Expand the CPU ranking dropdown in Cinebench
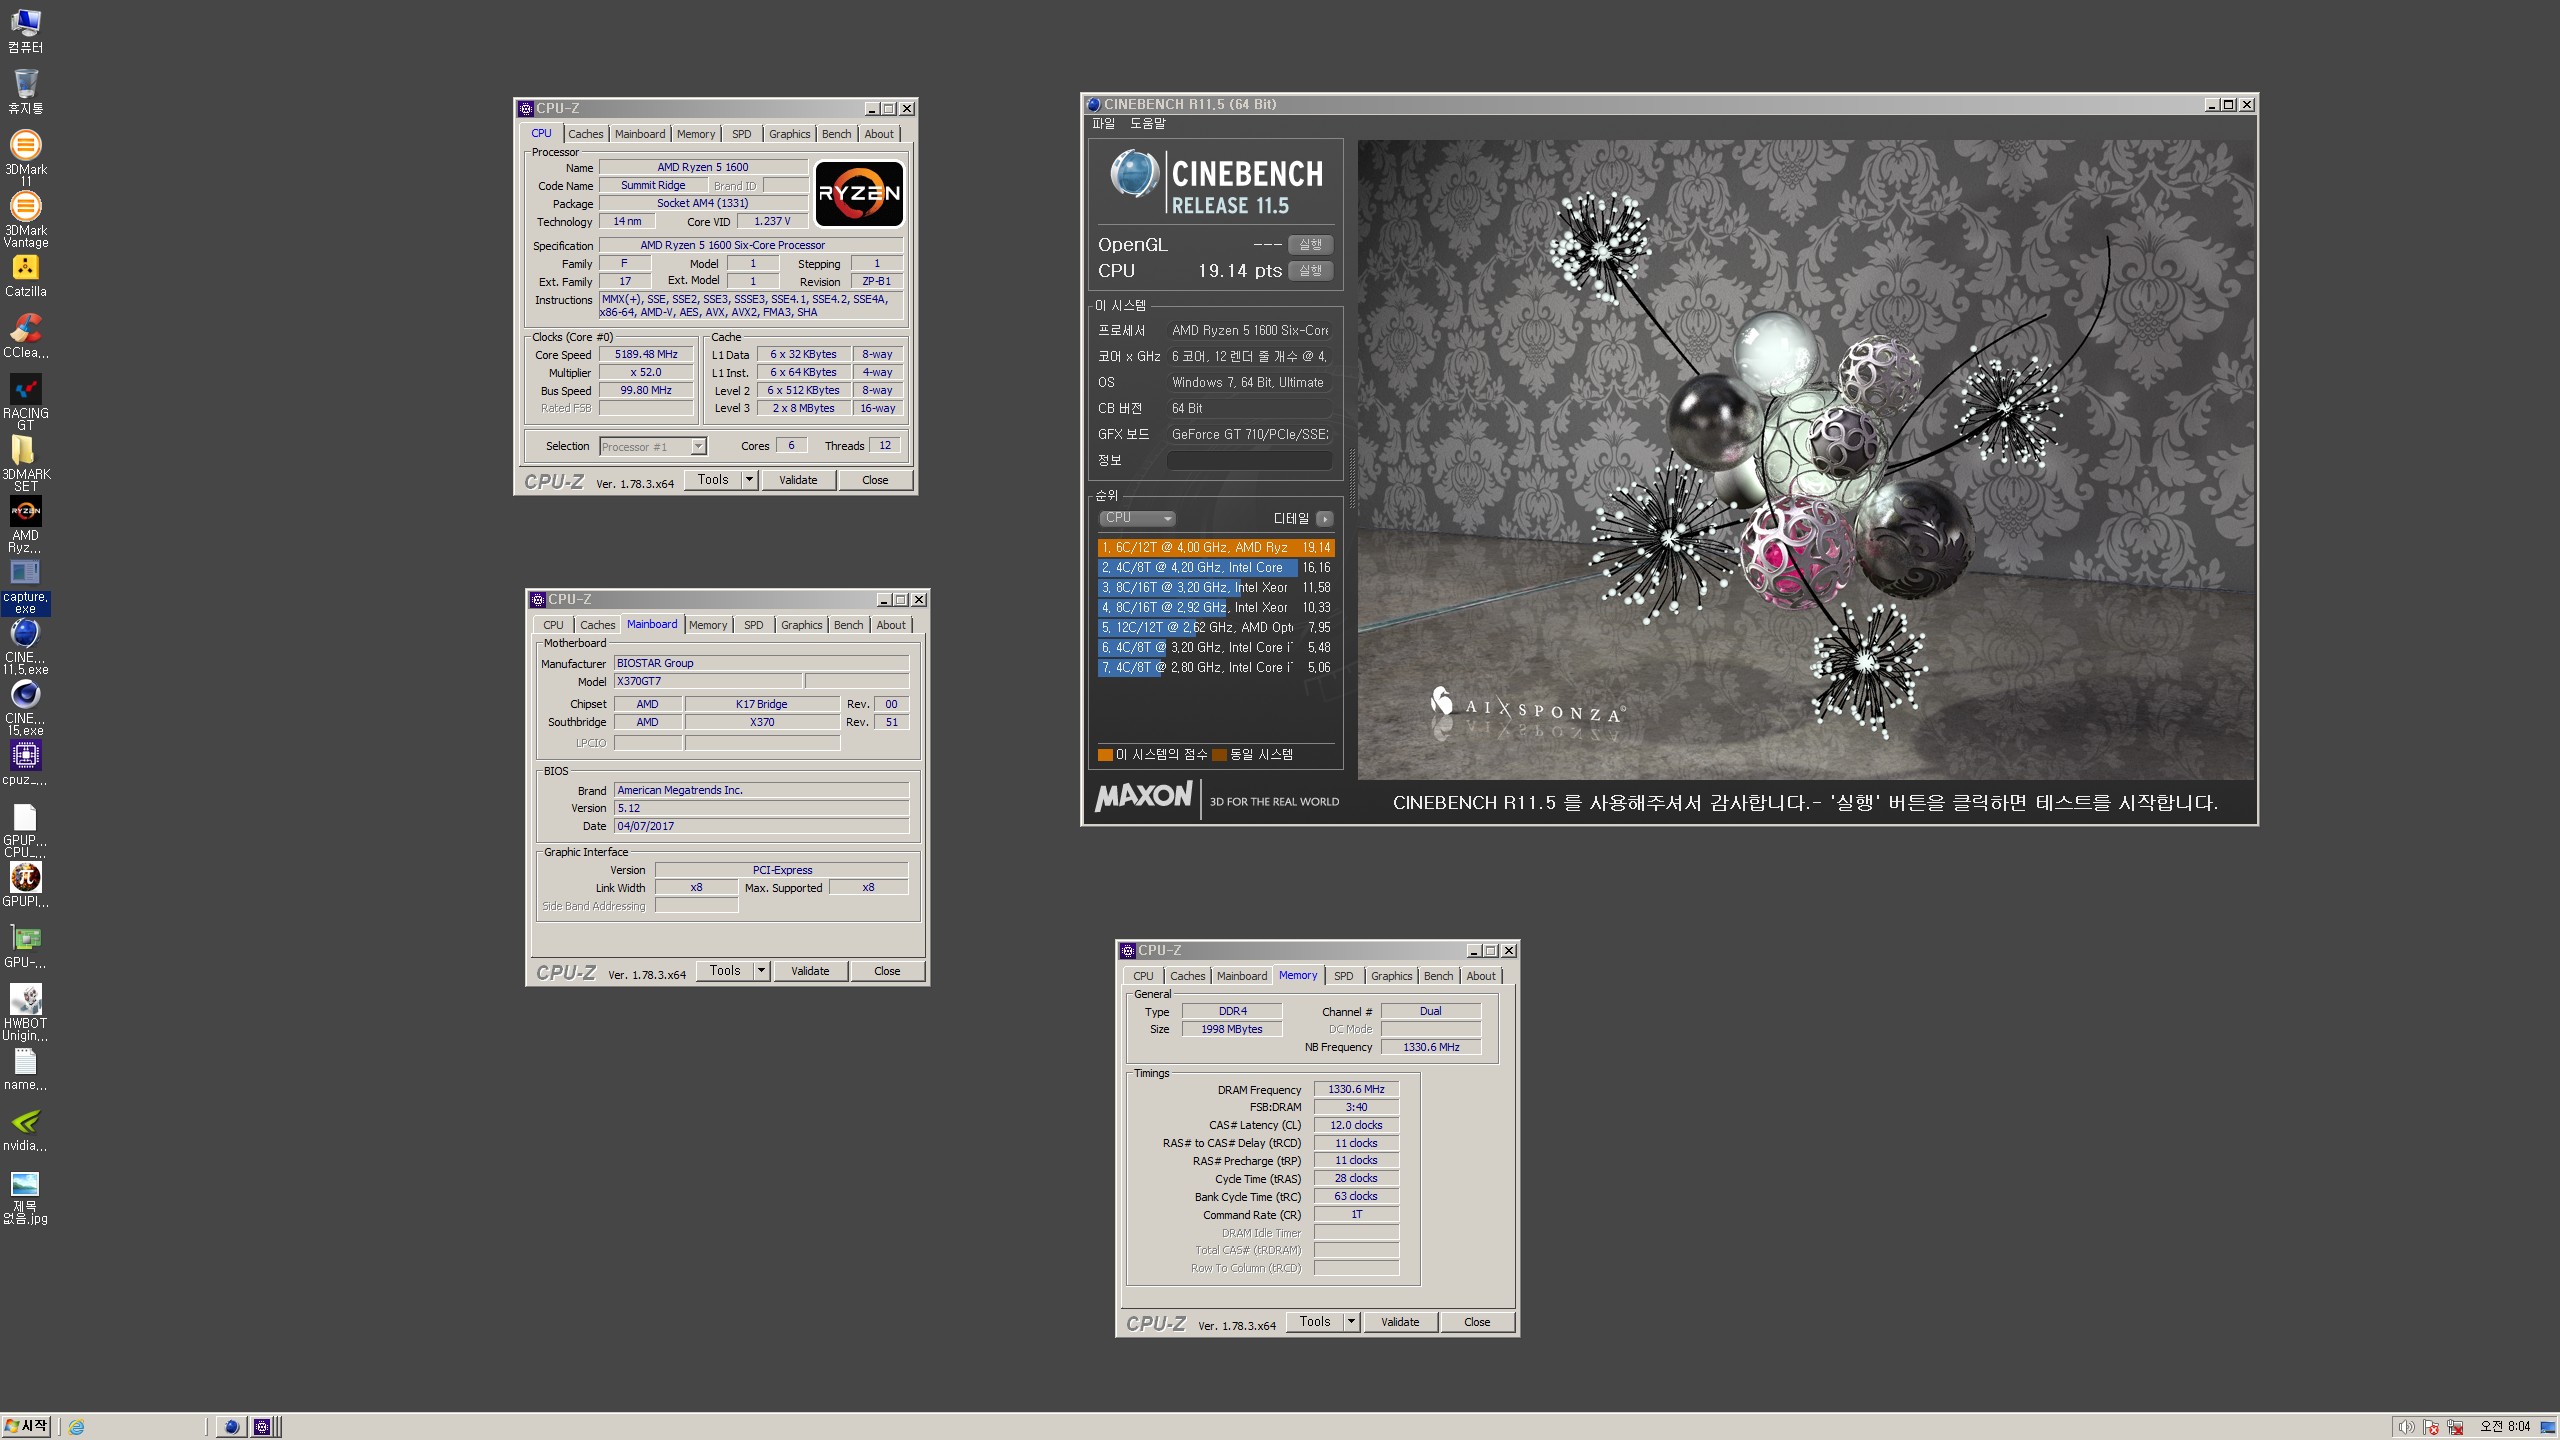 [1138, 518]
